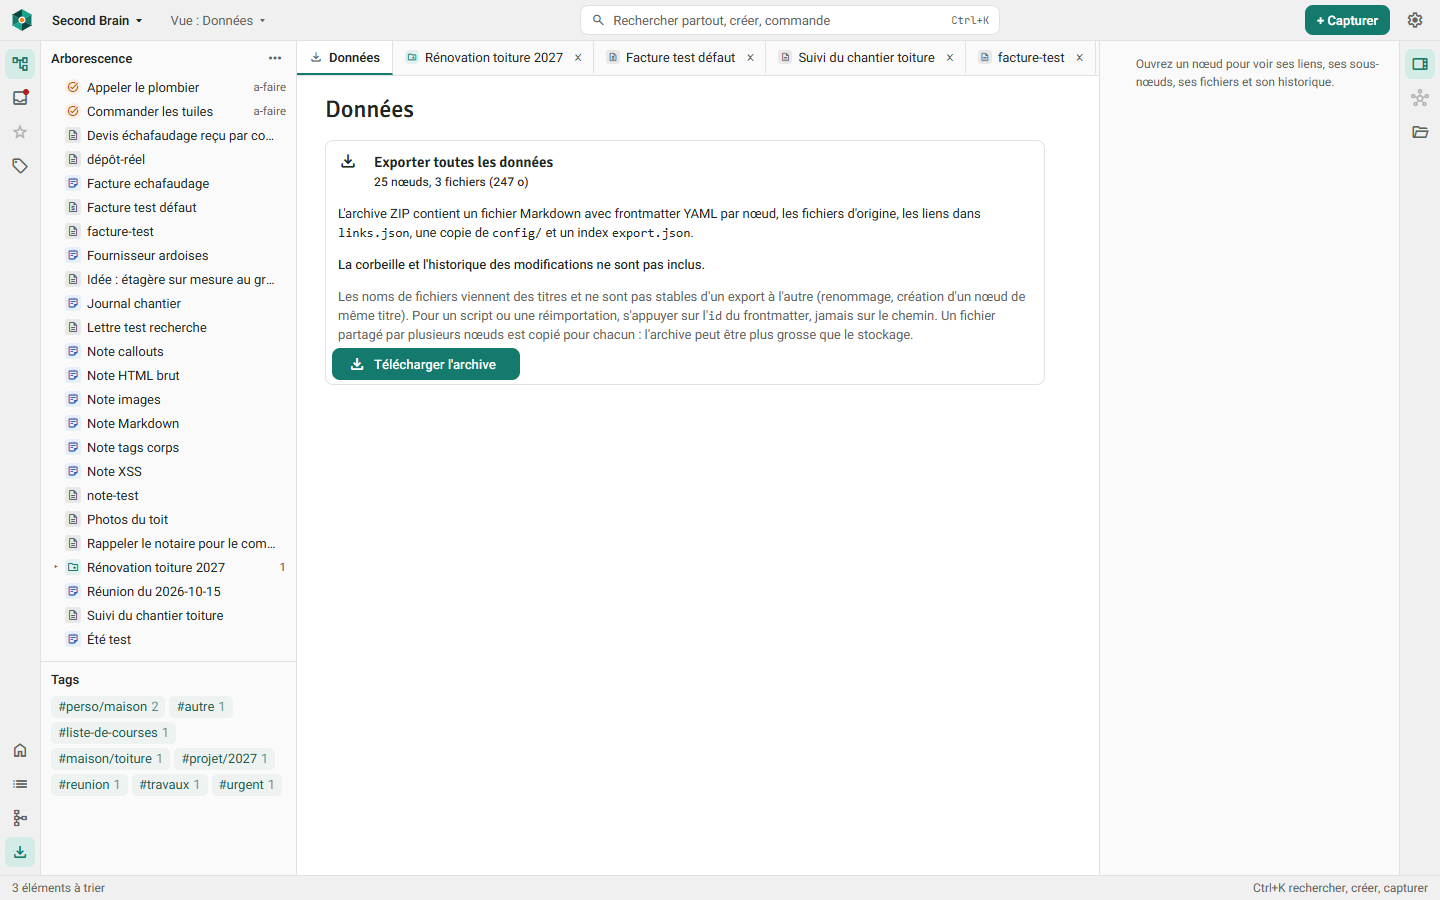This screenshot has width=1440, height=900.
Task: Open the tags icon in left sidebar
Action: pyautogui.click(x=20, y=166)
